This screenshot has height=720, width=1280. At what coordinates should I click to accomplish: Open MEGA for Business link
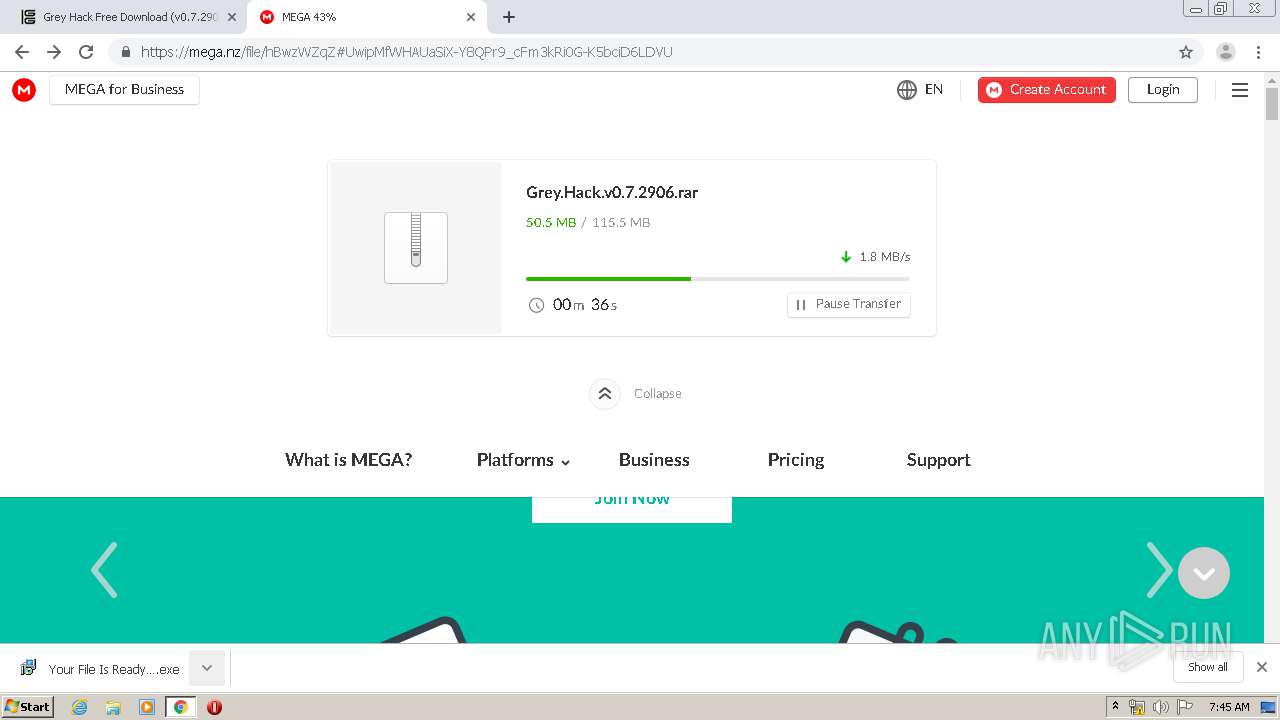(124, 90)
